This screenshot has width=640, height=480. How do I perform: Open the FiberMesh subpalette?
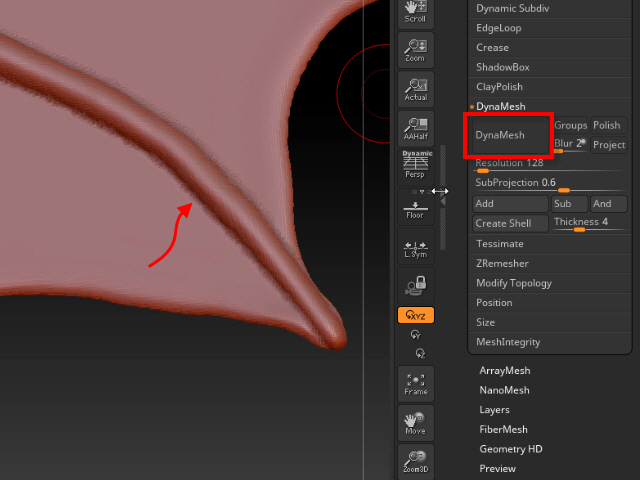coord(505,429)
